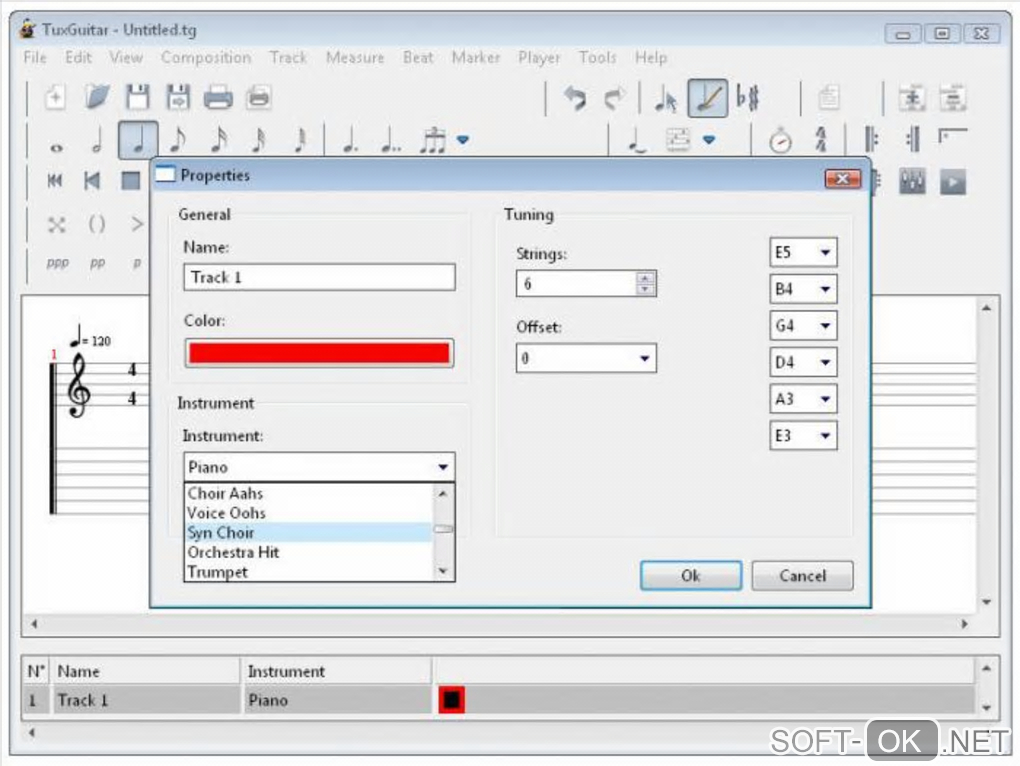
Task: Open a file with the folder icon
Action: tap(97, 98)
